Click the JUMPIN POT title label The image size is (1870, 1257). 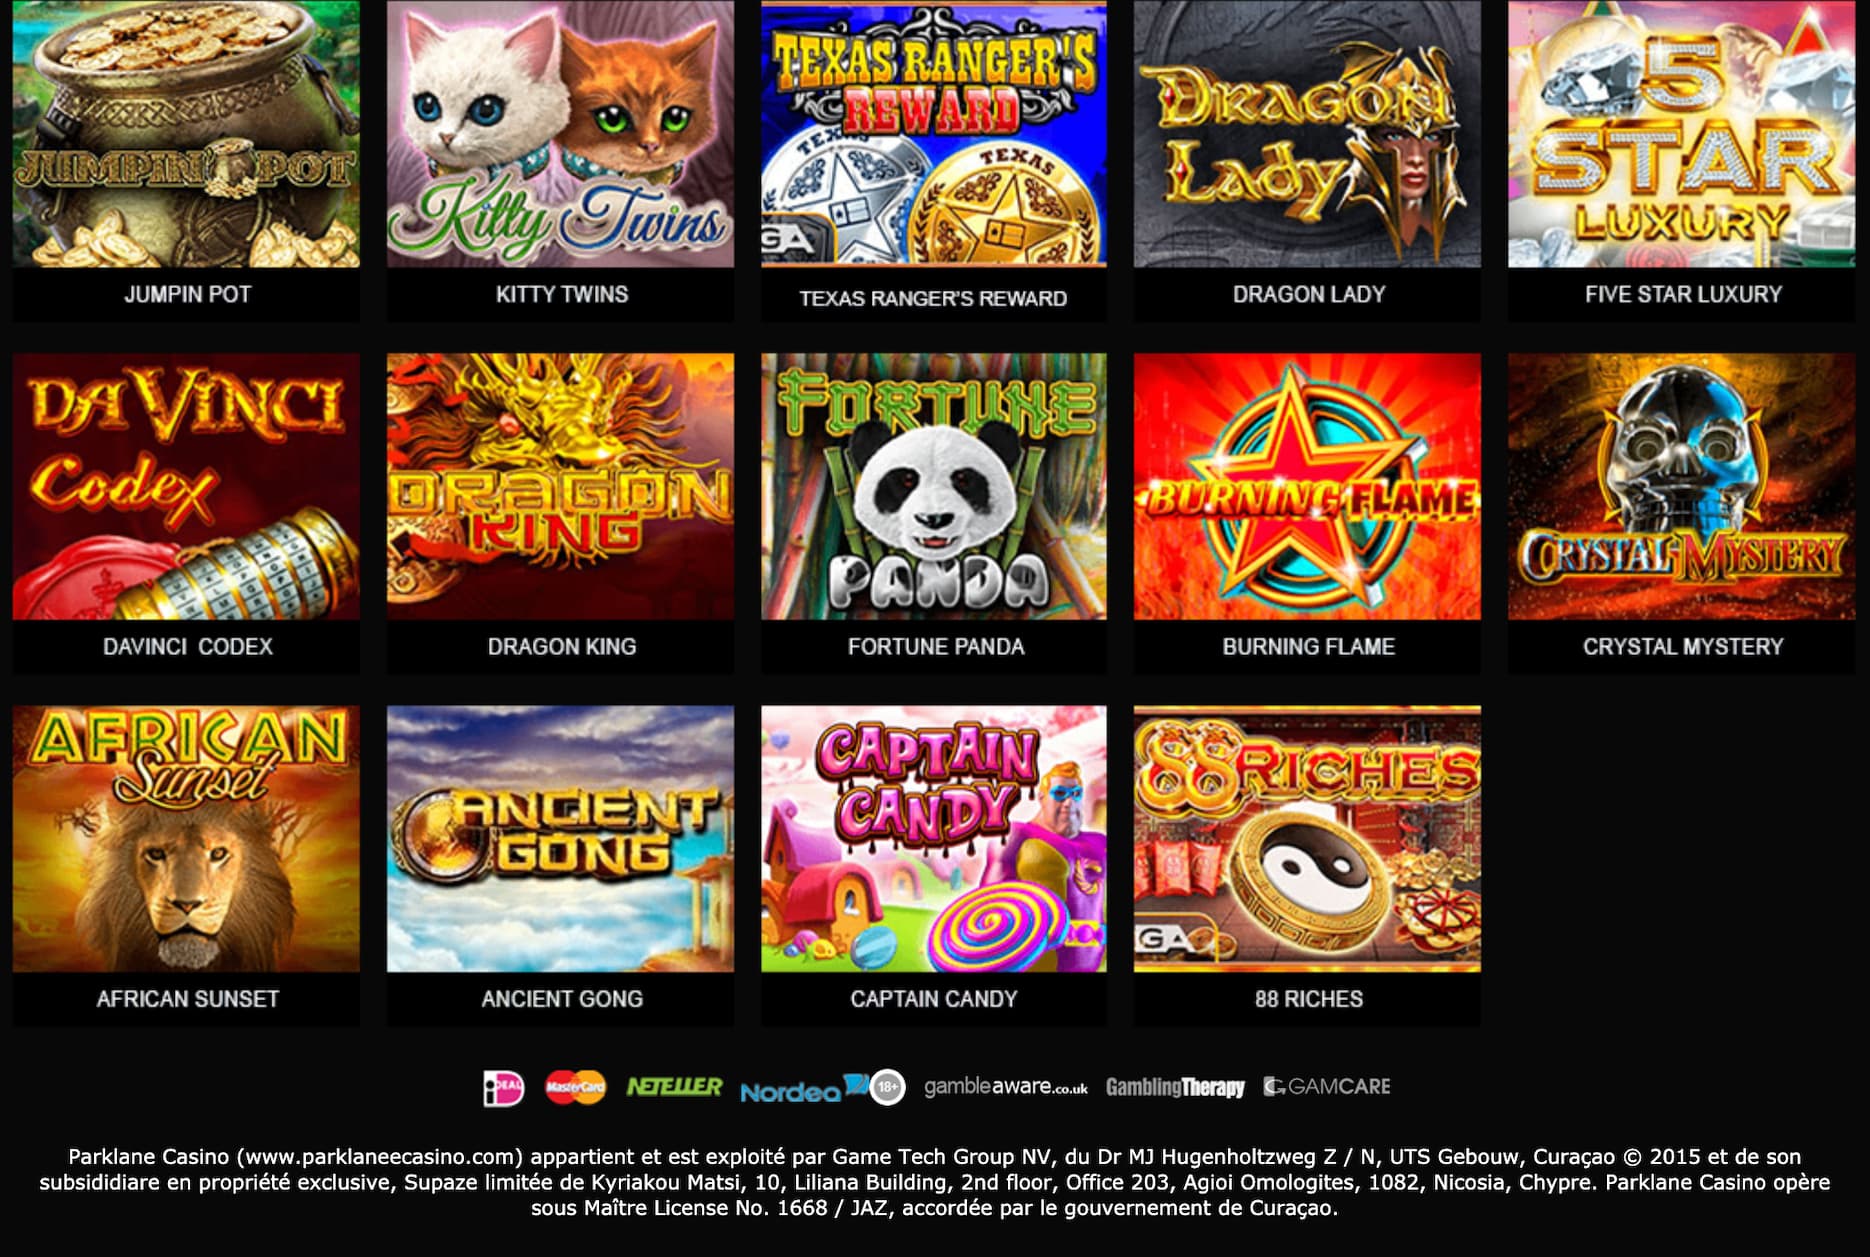pyautogui.click(x=187, y=294)
